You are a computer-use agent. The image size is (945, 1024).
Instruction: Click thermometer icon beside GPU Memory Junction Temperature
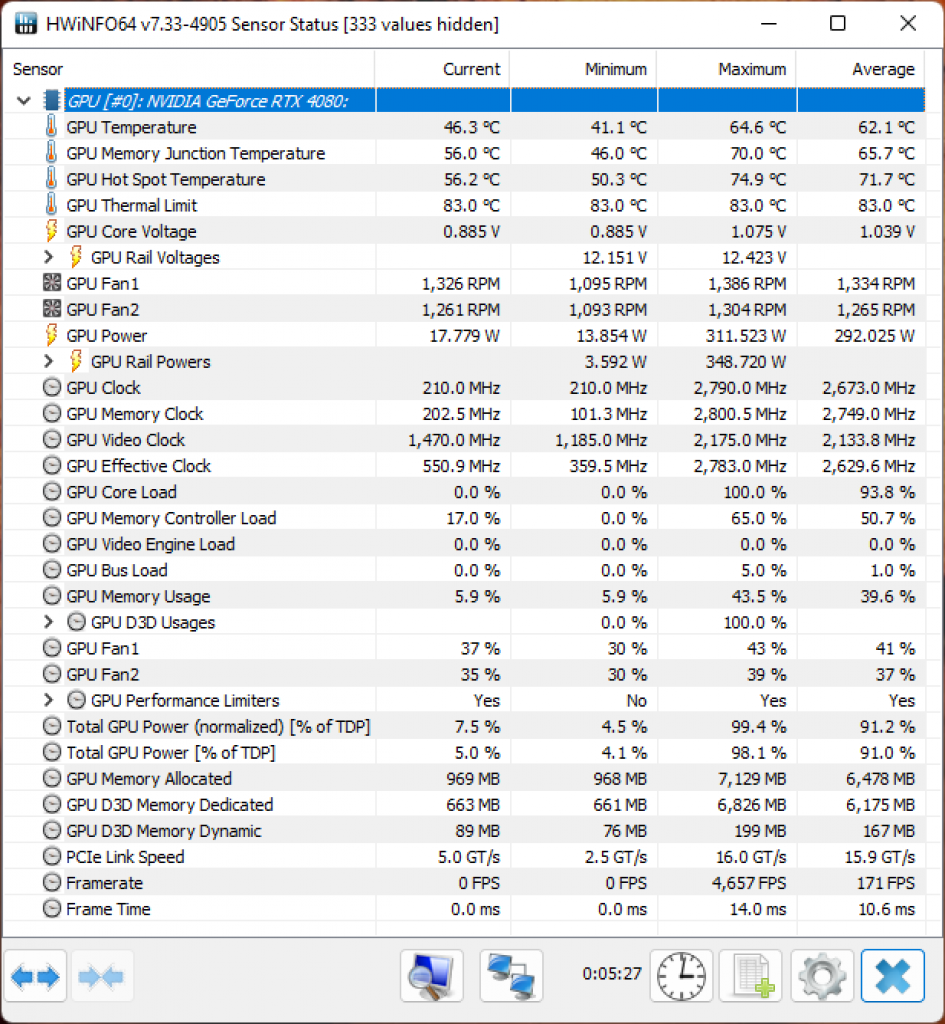click(51, 152)
